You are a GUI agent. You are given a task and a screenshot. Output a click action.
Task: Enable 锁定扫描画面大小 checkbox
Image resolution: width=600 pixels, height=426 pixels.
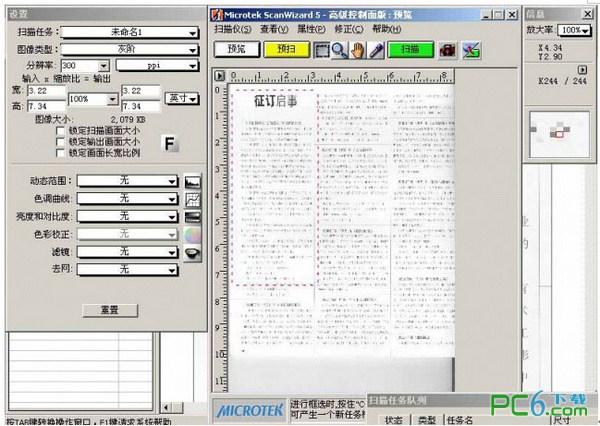click(61, 130)
